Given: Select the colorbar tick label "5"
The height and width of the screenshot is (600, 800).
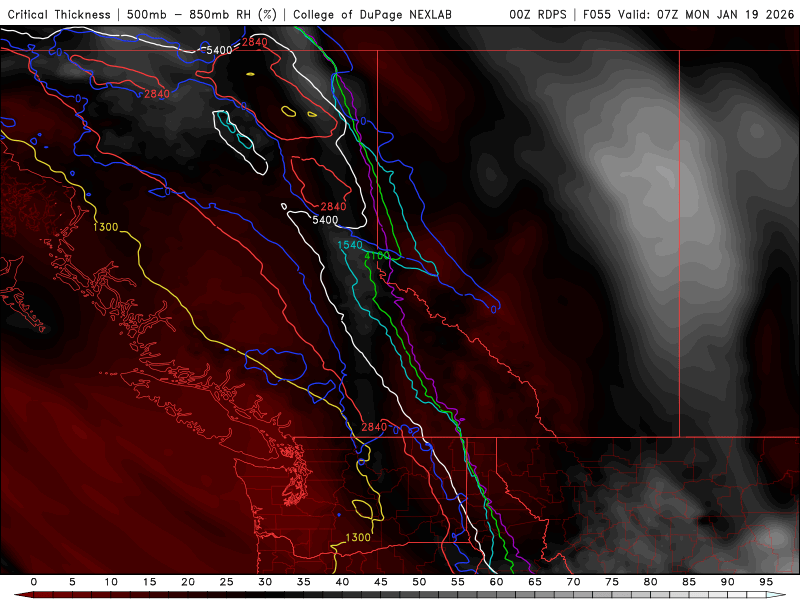Looking at the screenshot, I should click(72, 582).
